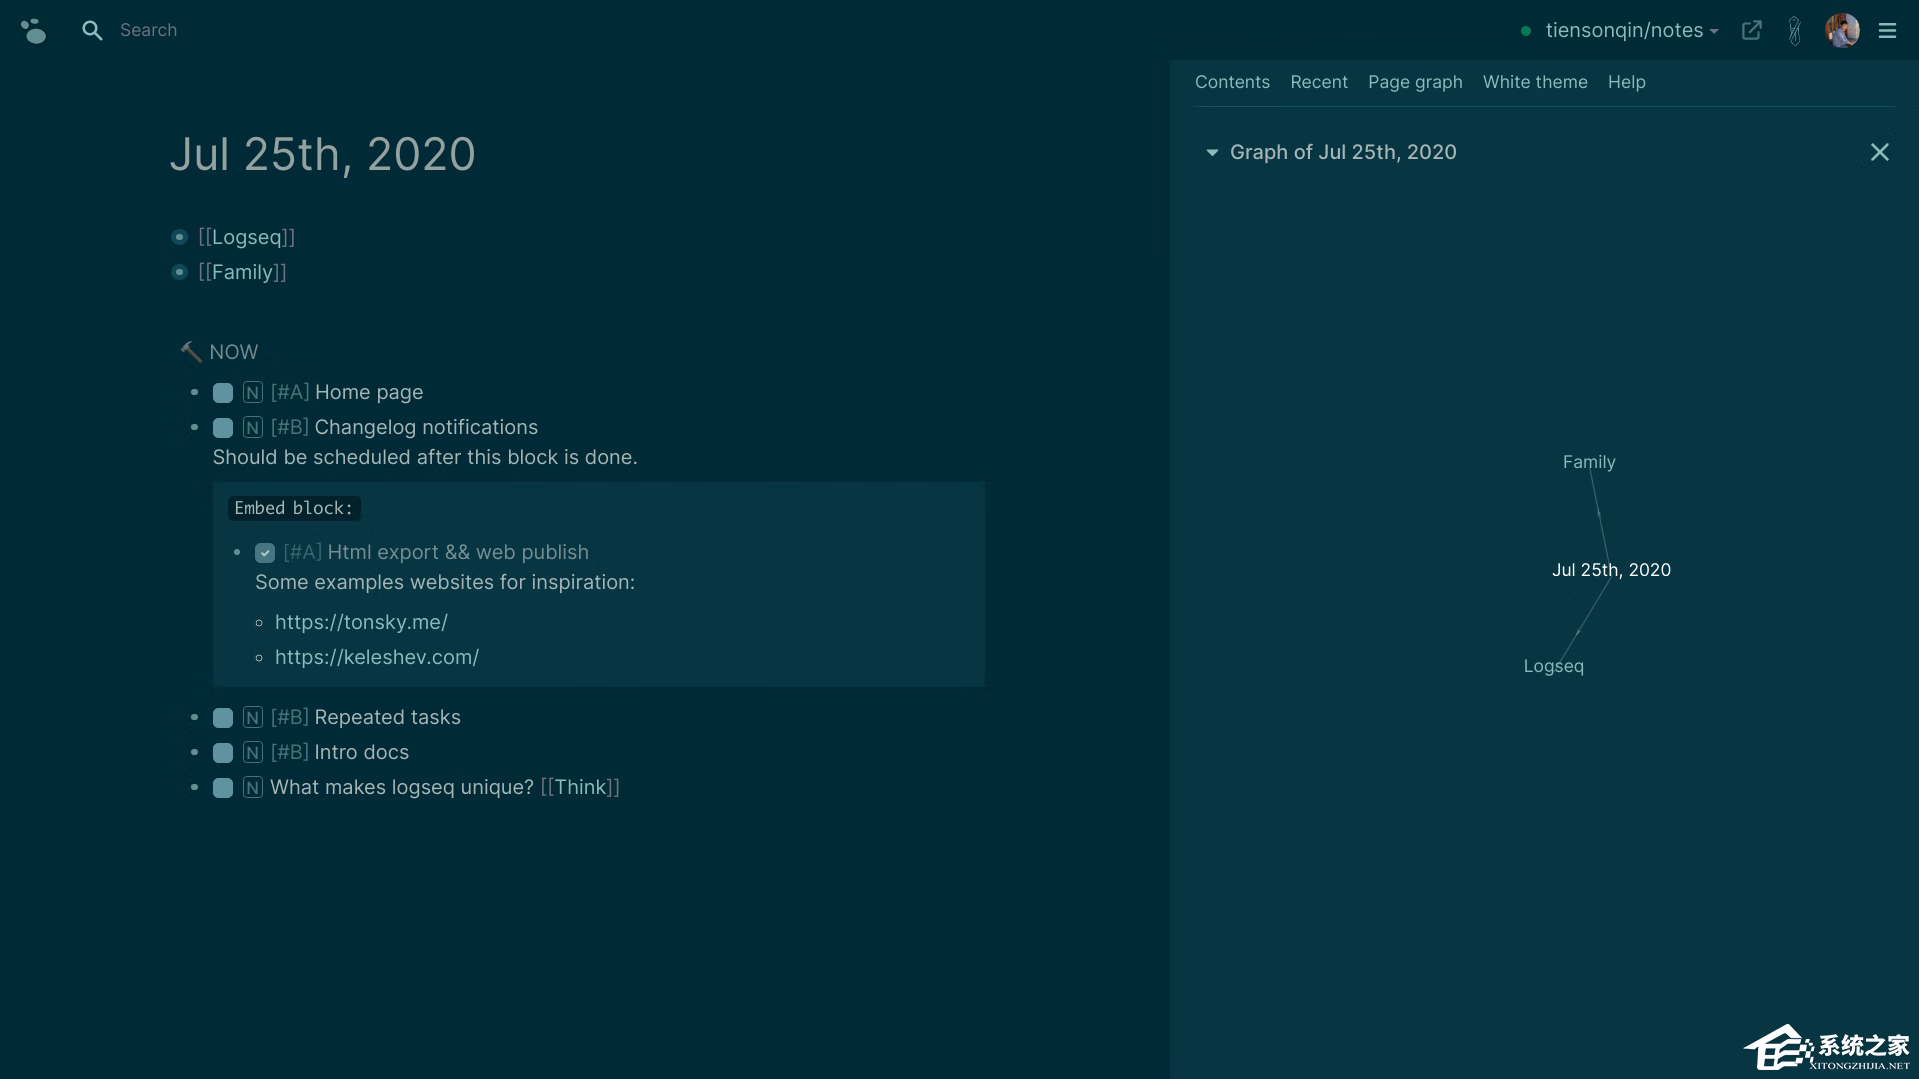Screen dimensions: 1919x1079
Task: Click the Logseq node in the graph
Action: [1553, 666]
